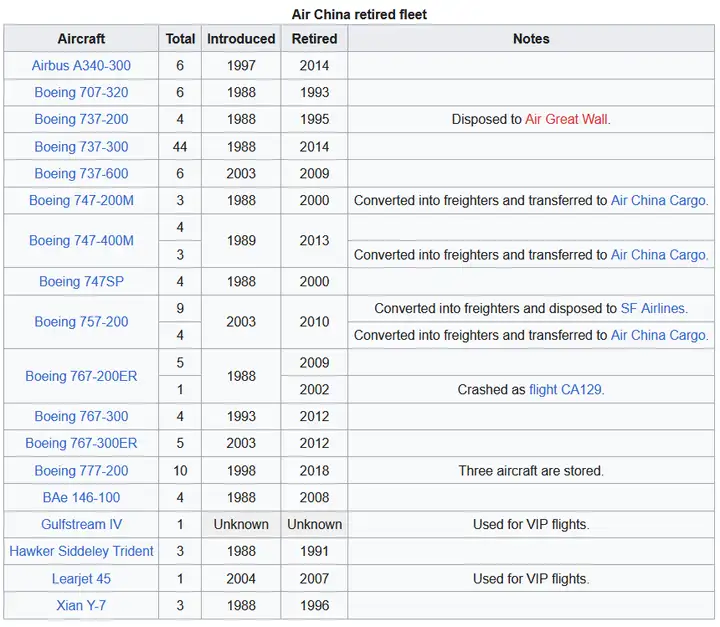The image size is (720, 627).
Task: Click introduced year 2004 for Learjet 45
Action: tap(241, 579)
